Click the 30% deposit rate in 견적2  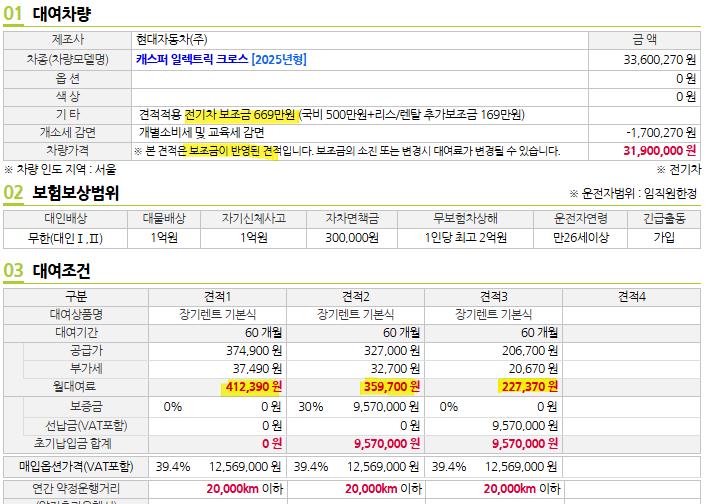coord(311,407)
